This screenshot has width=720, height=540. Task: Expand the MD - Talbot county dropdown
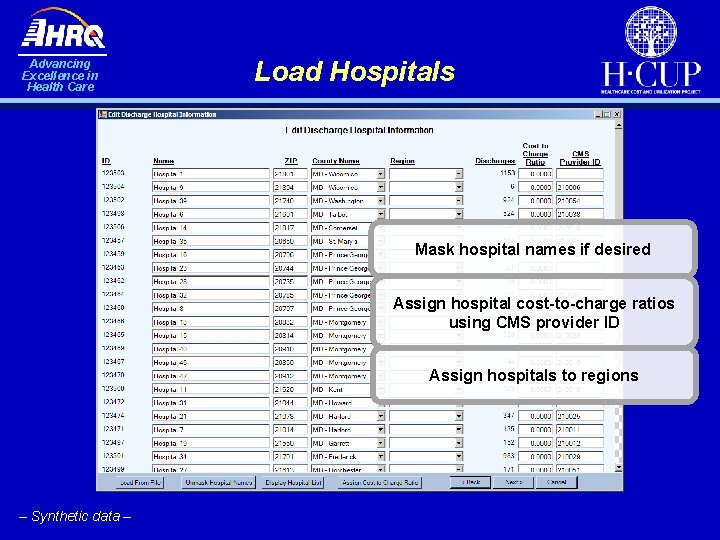pos(381,214)
